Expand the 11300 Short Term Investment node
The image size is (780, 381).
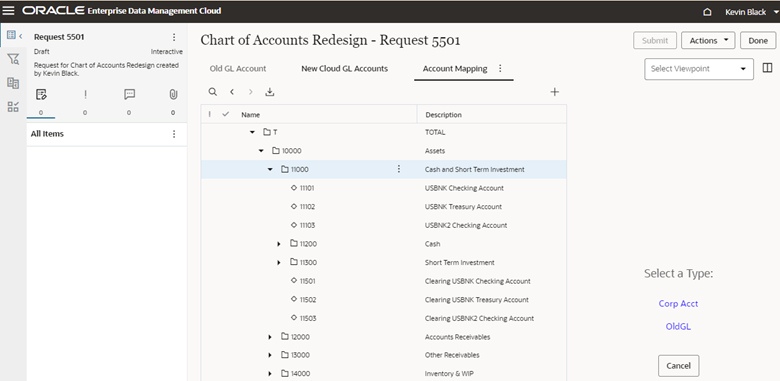click(279, 263)
